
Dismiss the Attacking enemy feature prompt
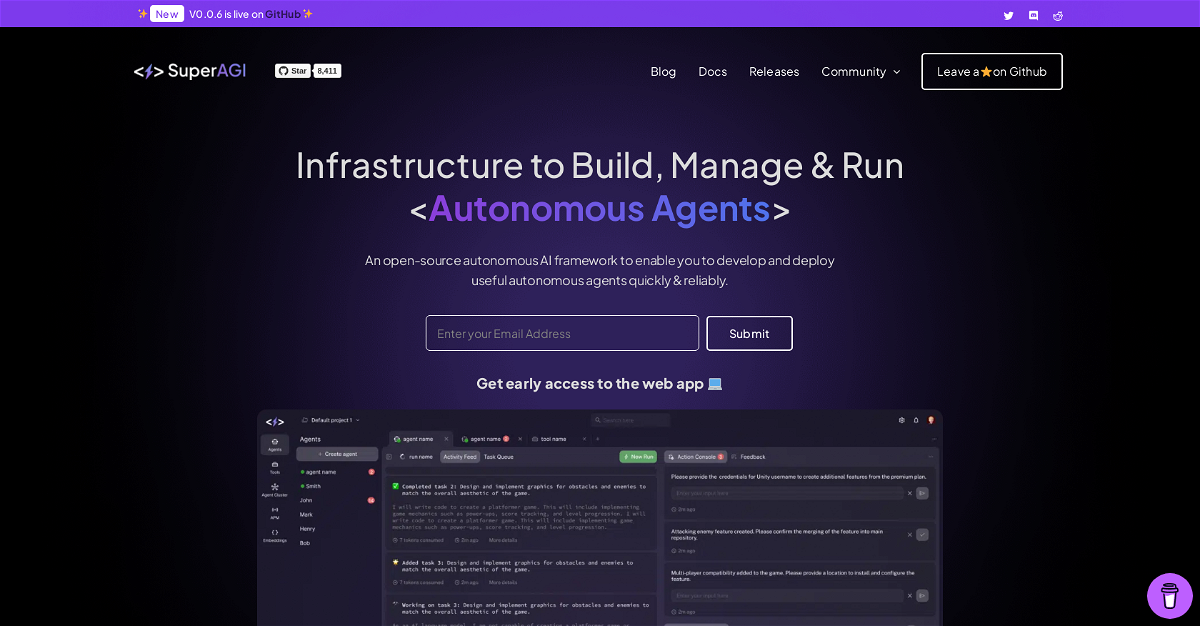910,535
